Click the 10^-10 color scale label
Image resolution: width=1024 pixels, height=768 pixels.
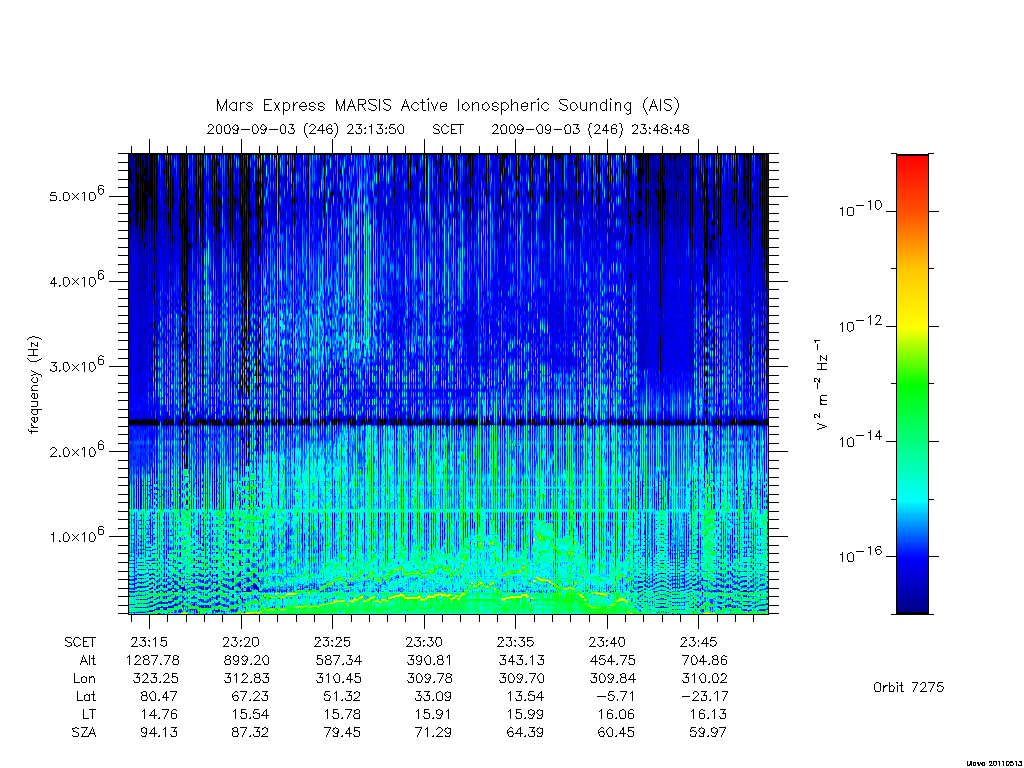(x=859, y=209)
